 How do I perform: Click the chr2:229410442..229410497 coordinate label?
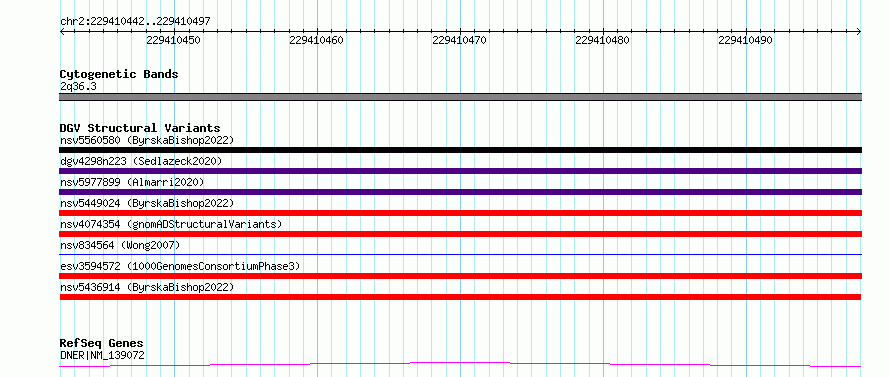pyautogui.click(x=135, y=21)
